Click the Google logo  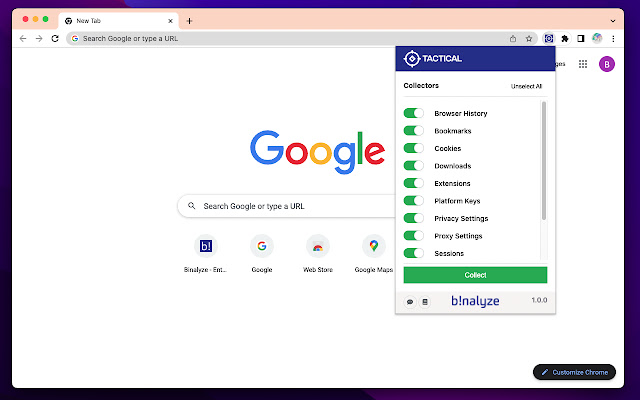pos(318,152)
